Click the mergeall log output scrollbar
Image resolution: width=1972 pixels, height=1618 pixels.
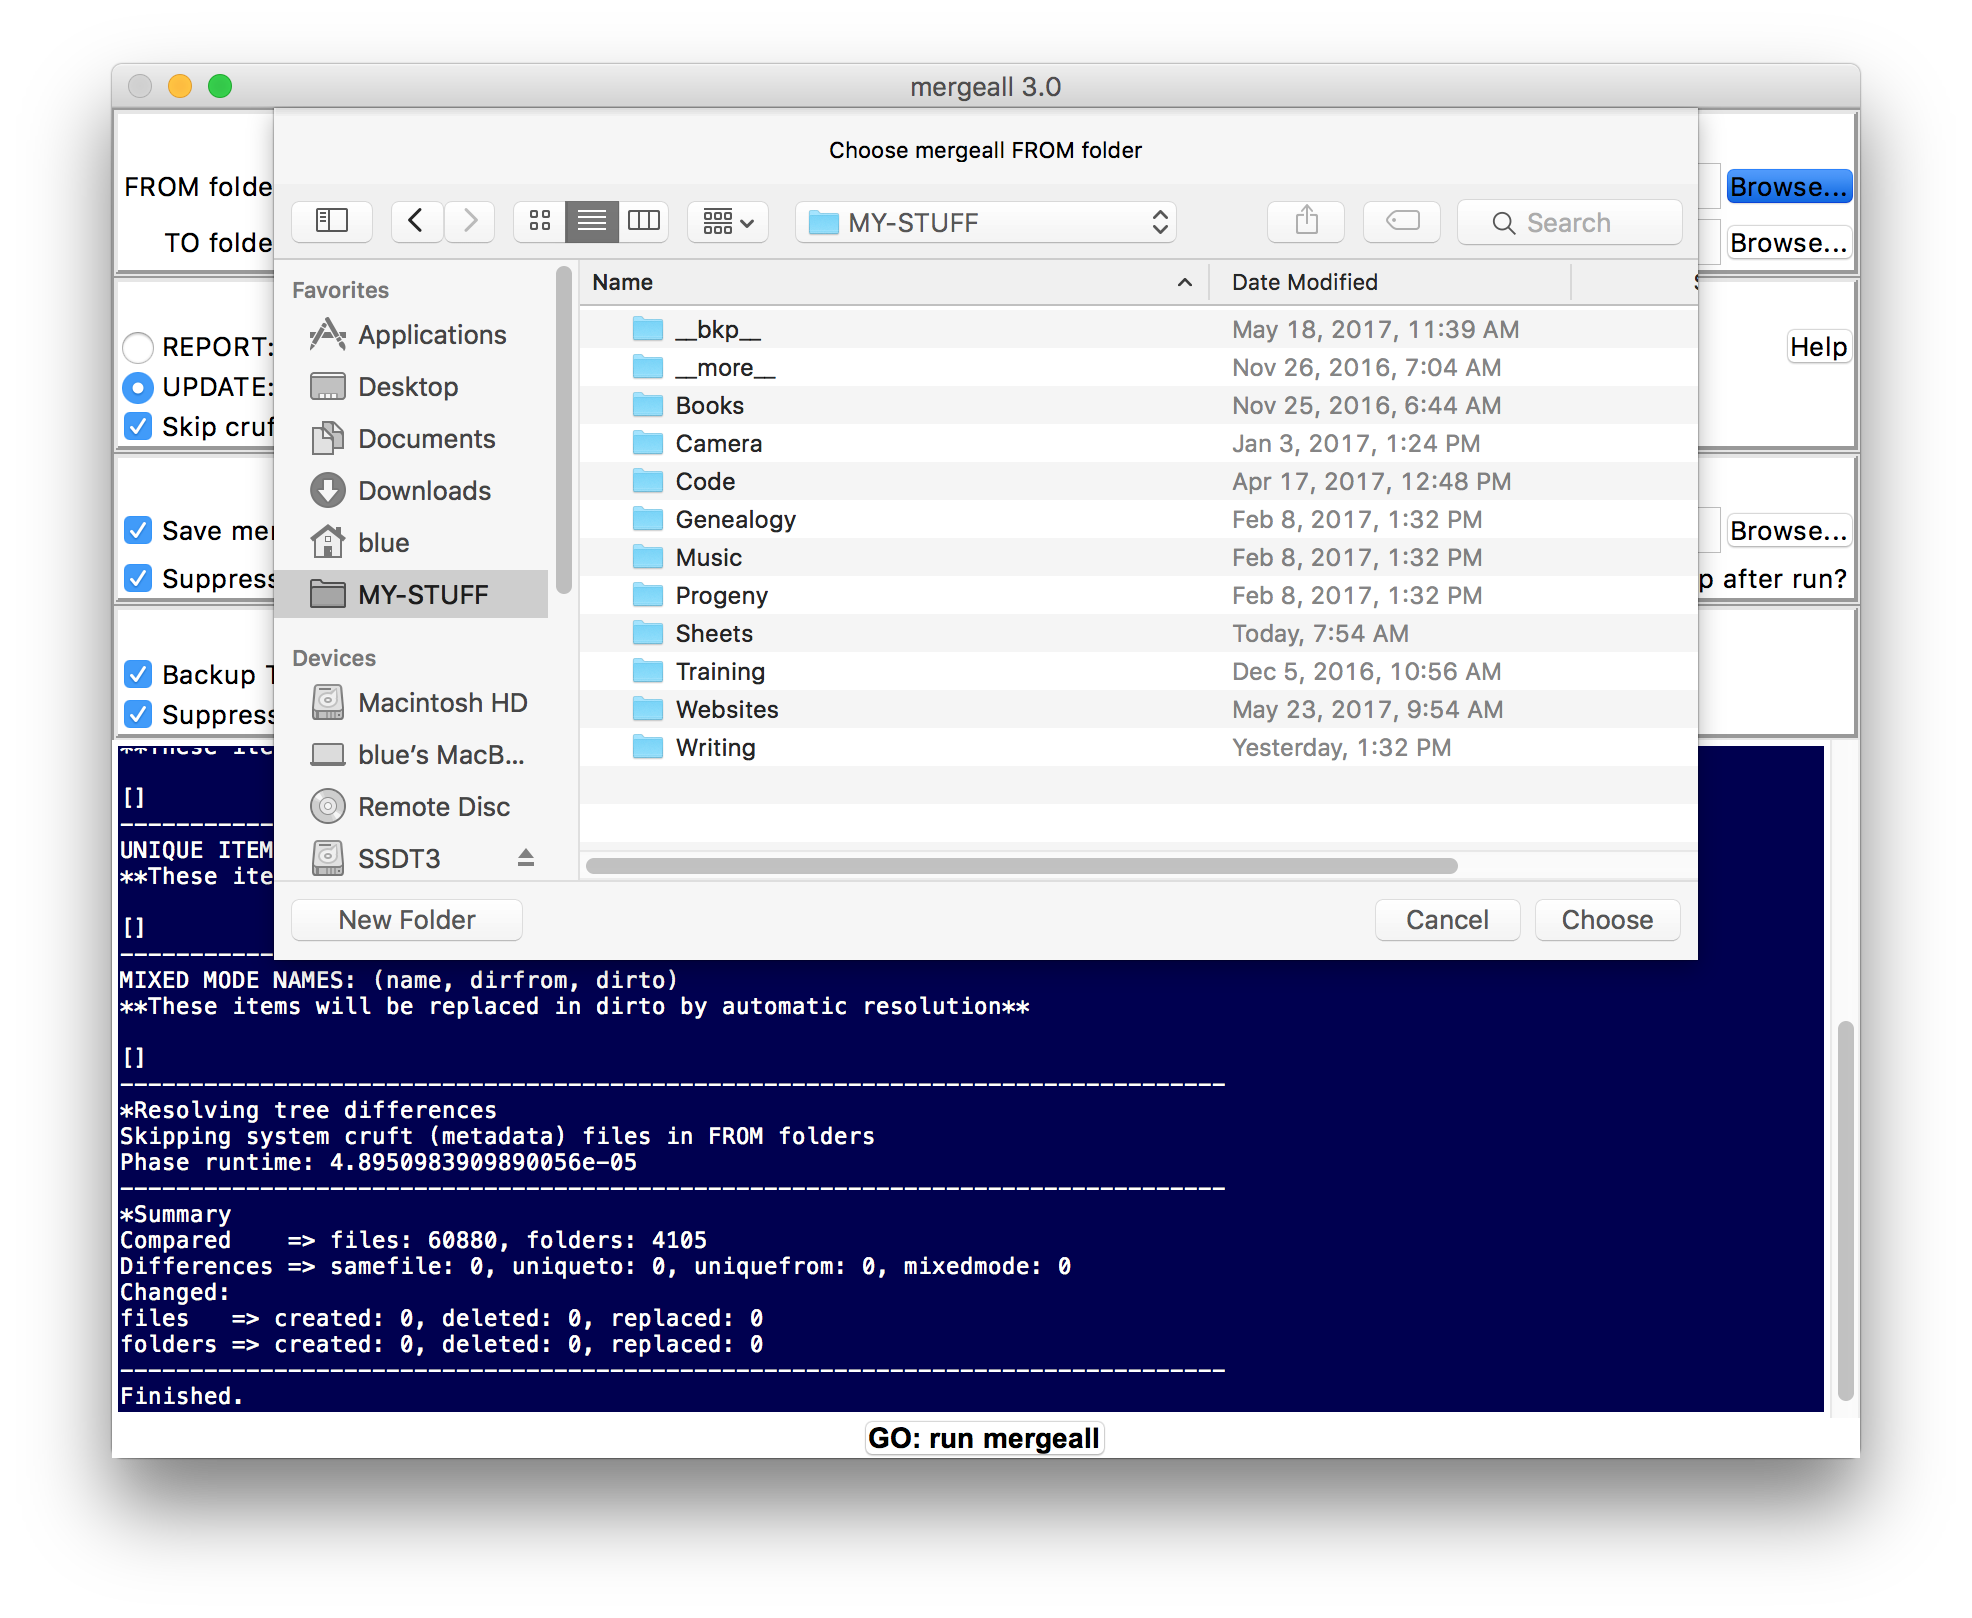coord(1846,1210)
